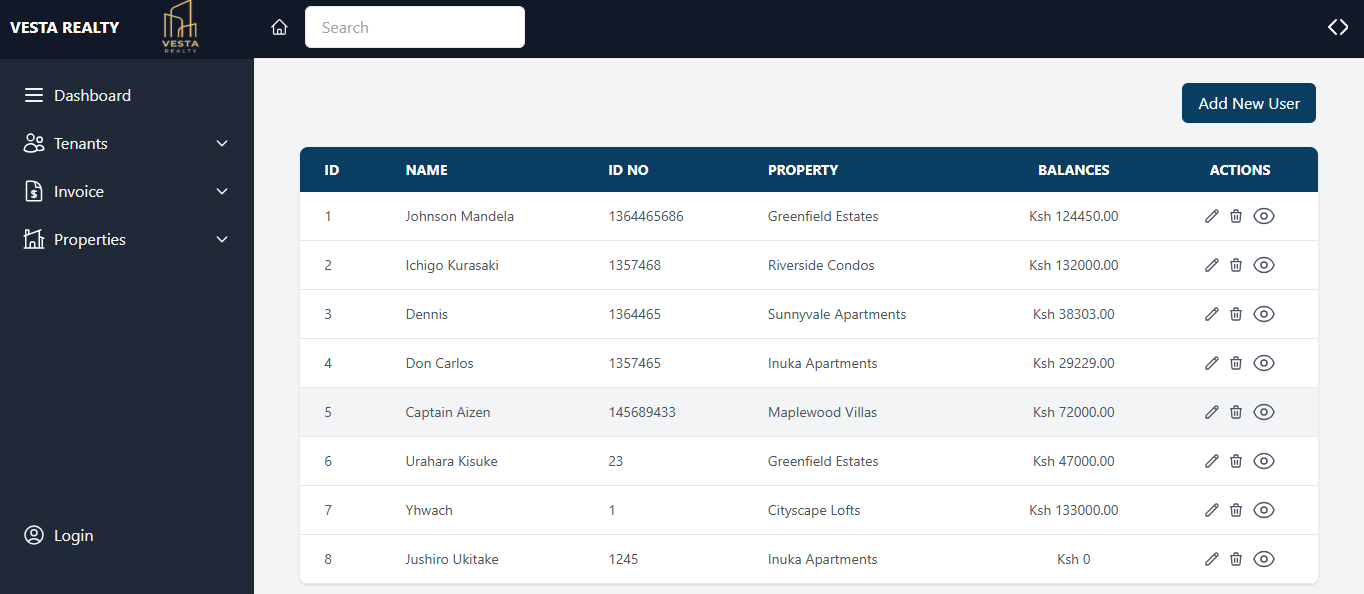This screenshot has height=594, width=1364.
Task: Click pencil icon for Dennis
Action: (x=1212, y=314)
